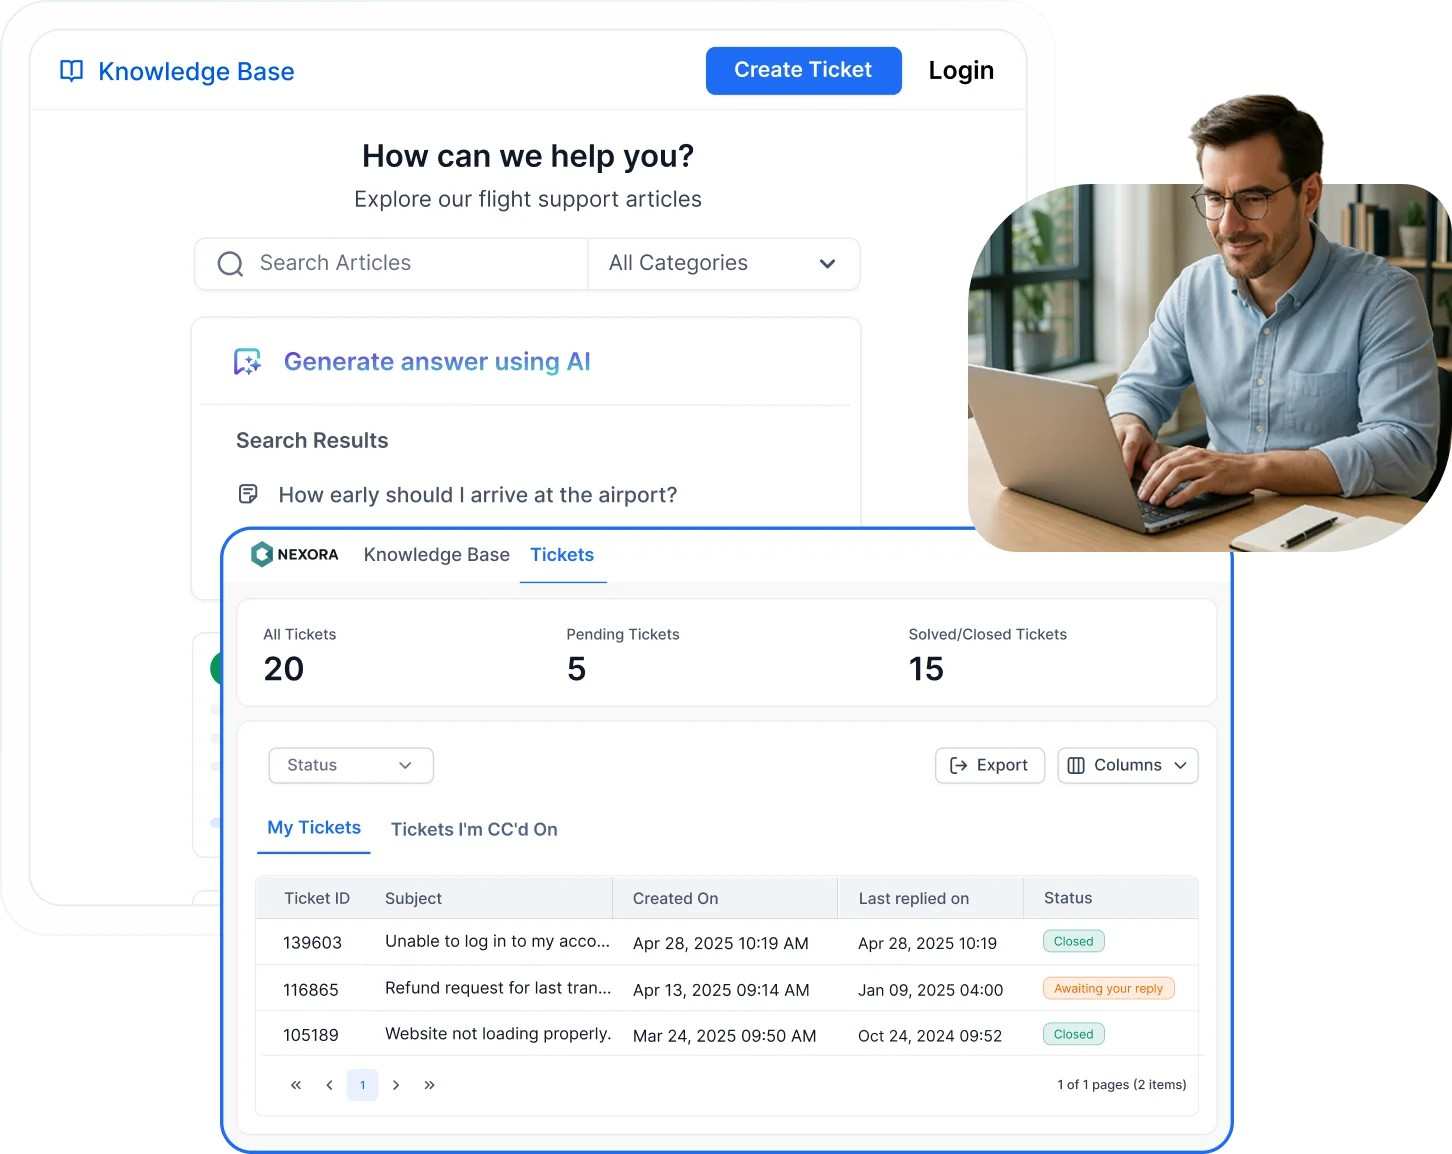Image resolution: width=1452 pixels, height=1154 pixels.
Task: Go to previous tickets page
Action: (329, 1085)
